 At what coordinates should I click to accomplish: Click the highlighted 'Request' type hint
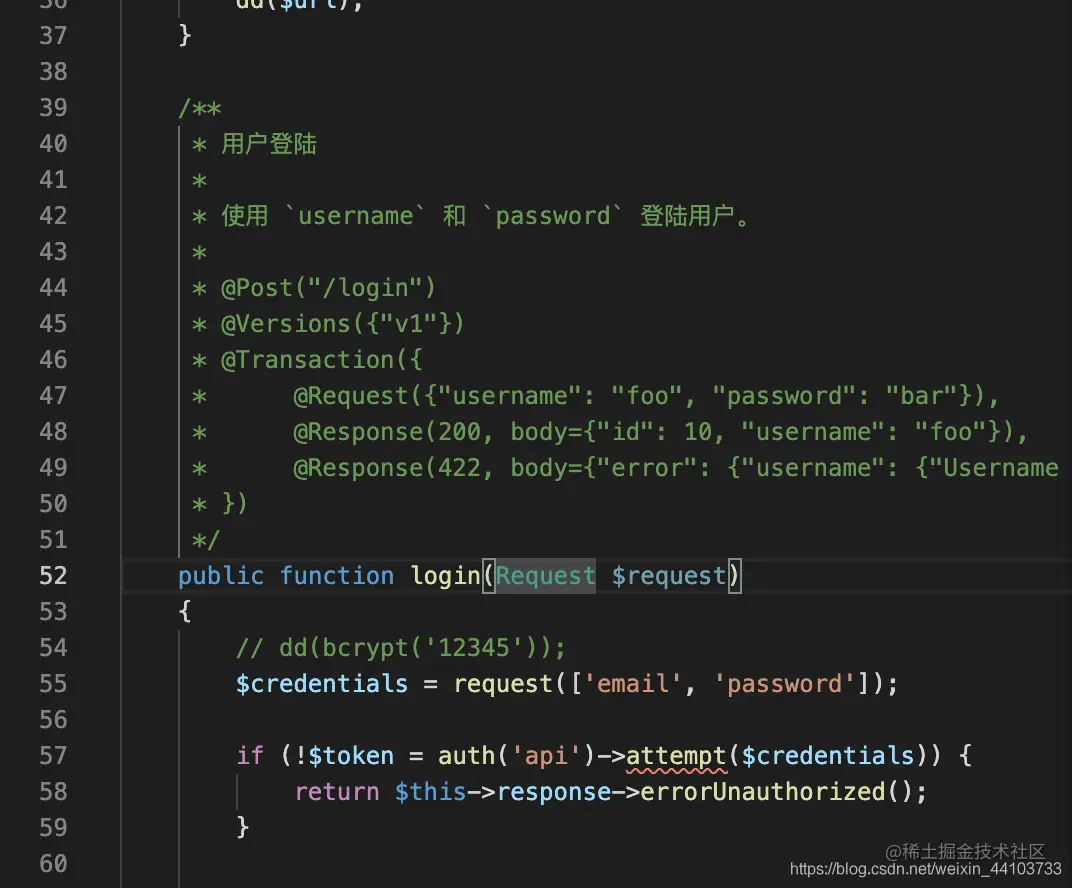(546, 576)
